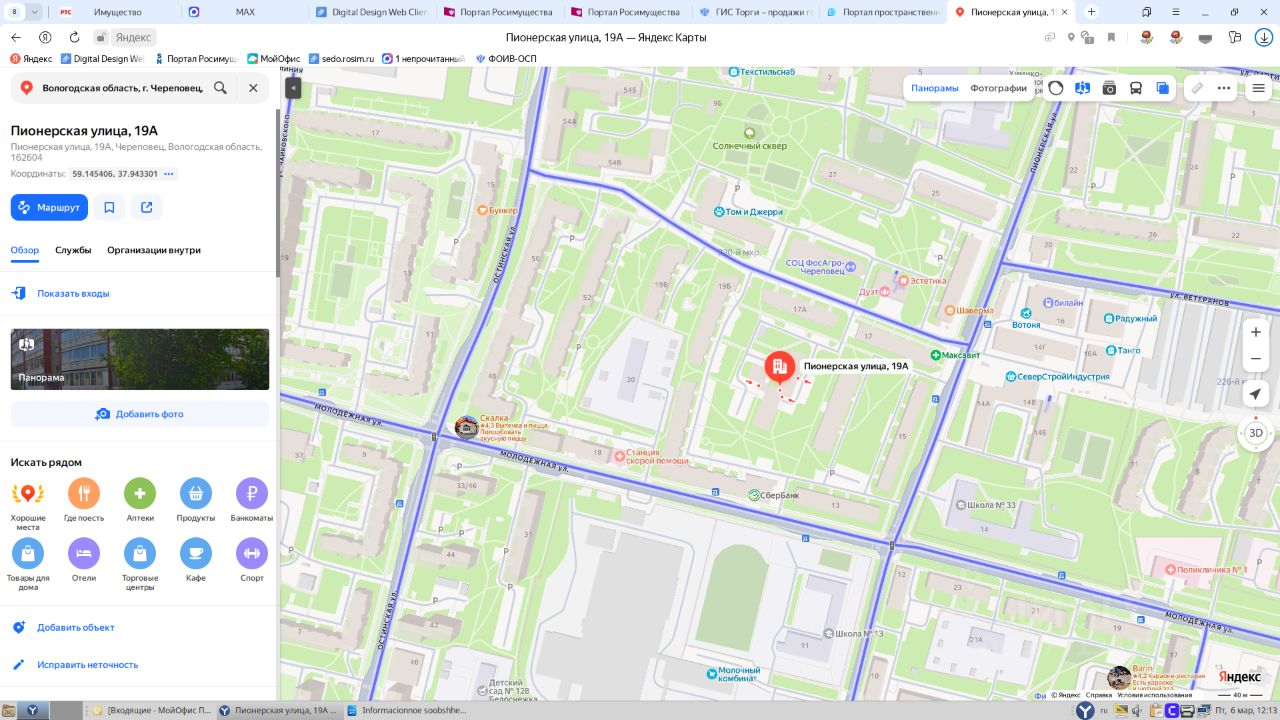Switch to the Службы tab

tap(73, 250)
